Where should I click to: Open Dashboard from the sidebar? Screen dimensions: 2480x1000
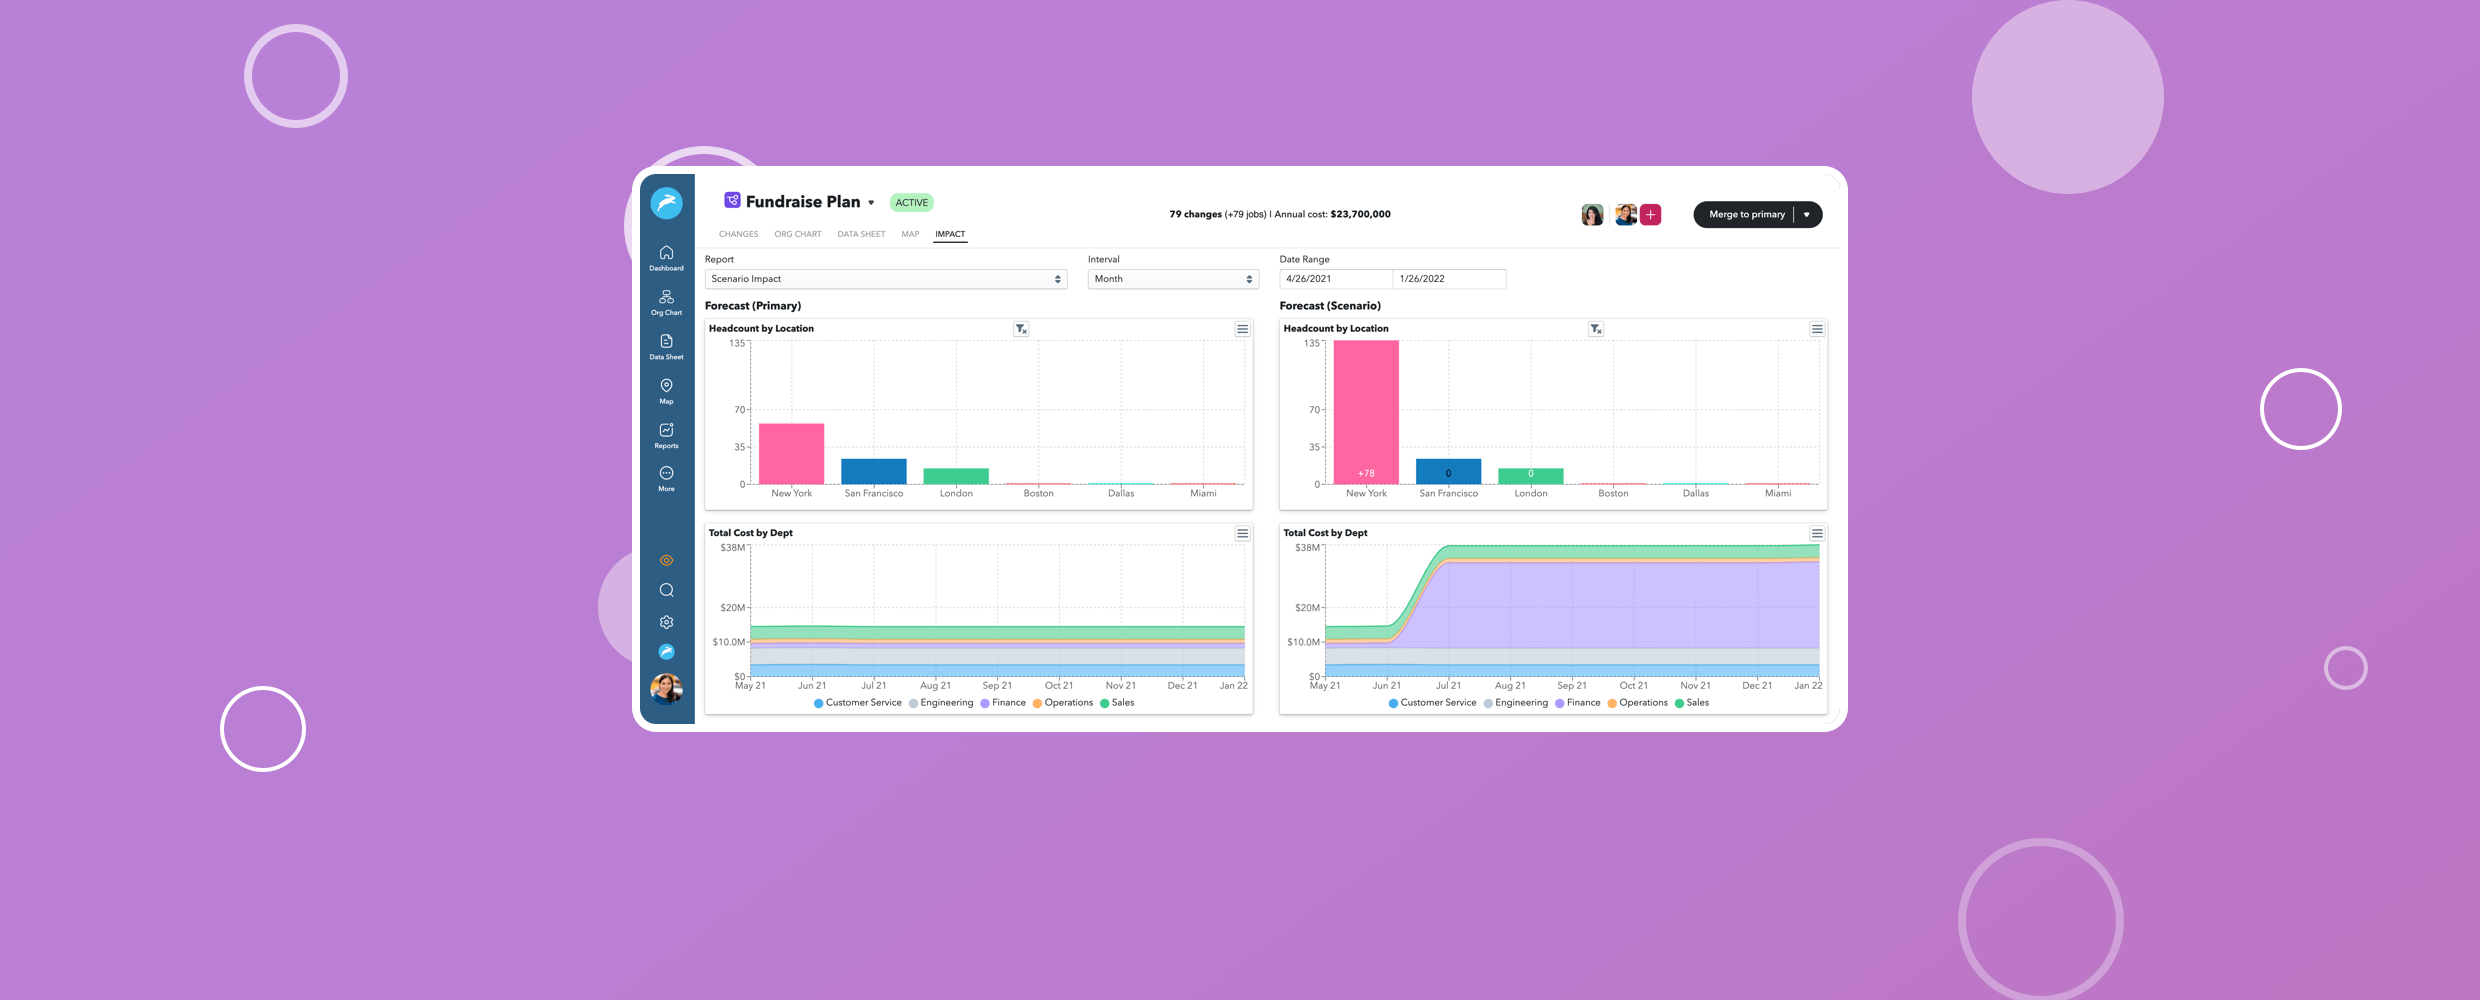[666, 257]
